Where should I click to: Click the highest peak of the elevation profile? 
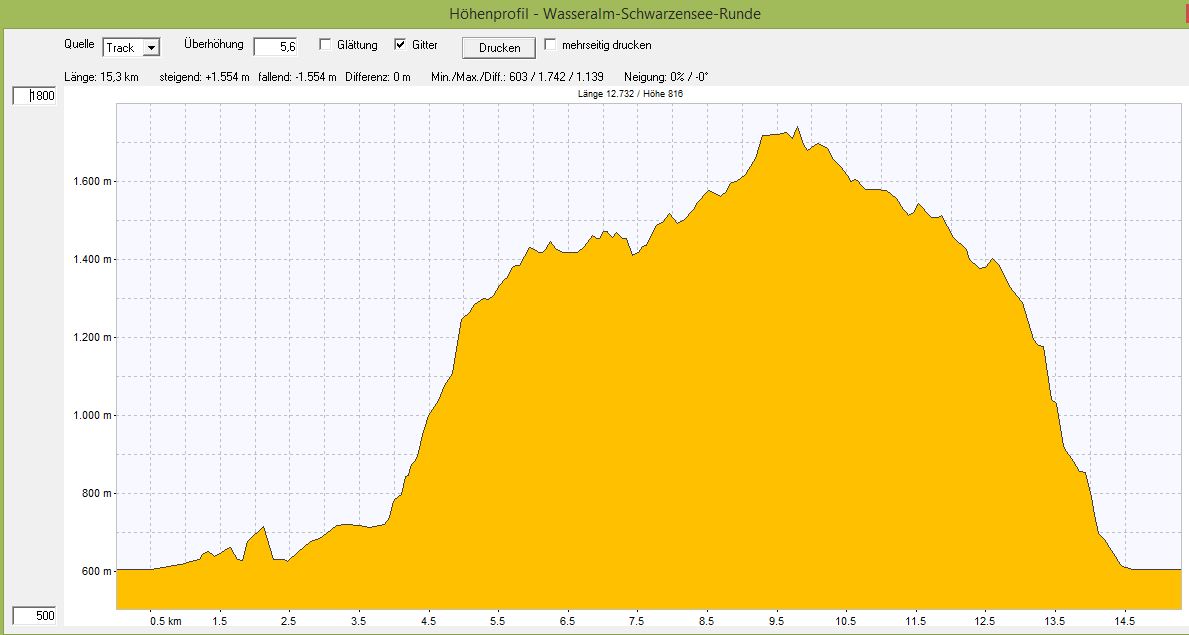coord(797,128)
